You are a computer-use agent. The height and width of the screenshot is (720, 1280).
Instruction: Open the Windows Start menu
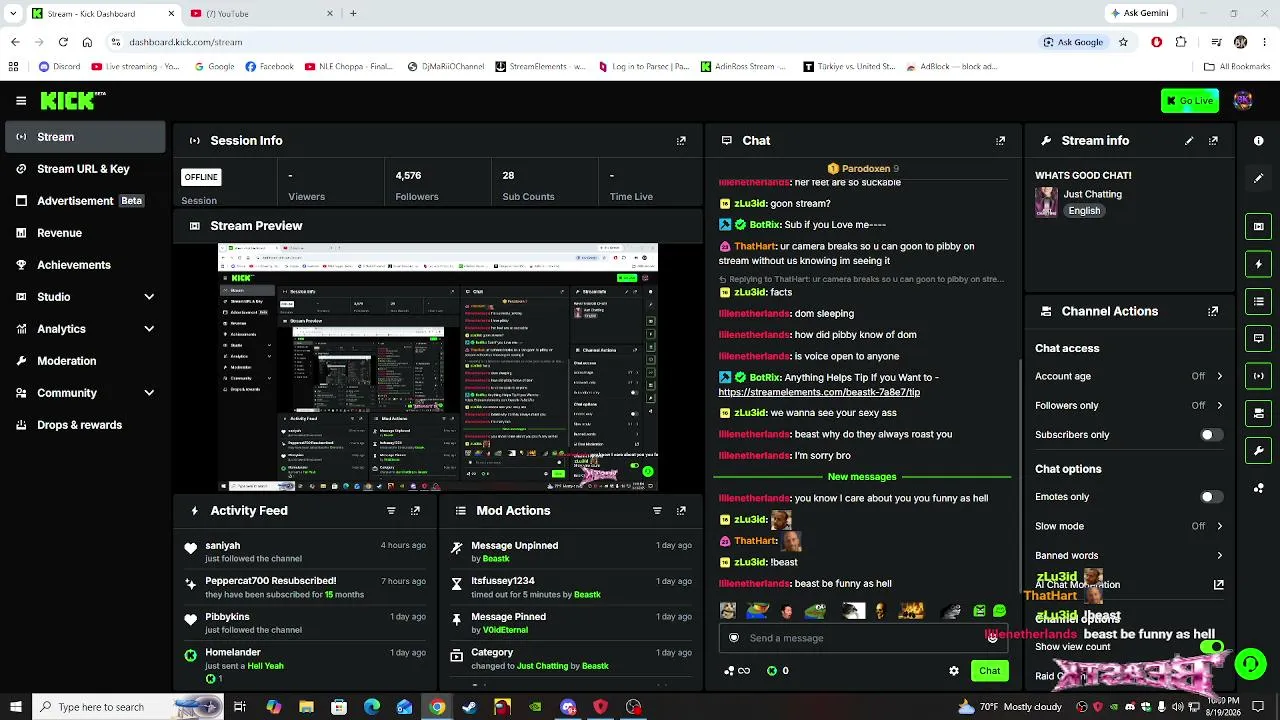14,707
